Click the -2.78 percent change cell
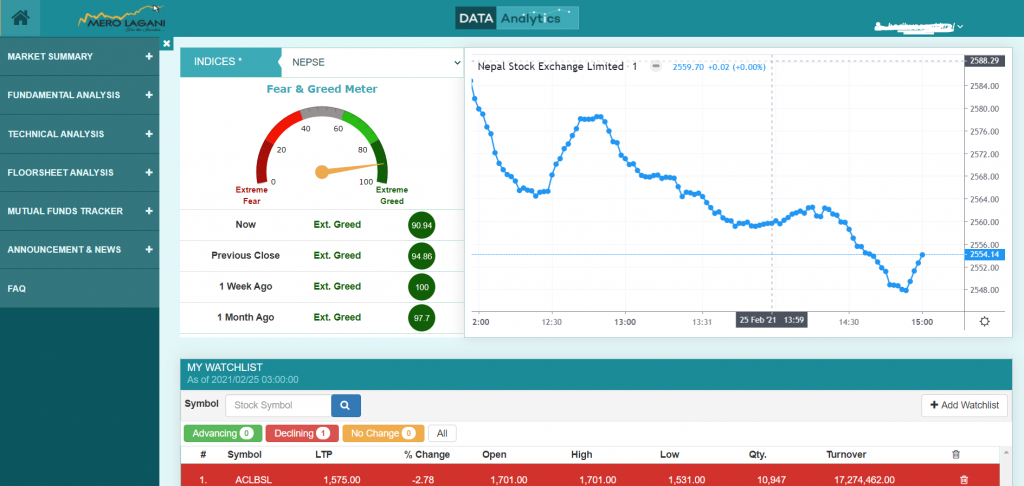The image size is (1024, 486). (x=424, y=480)
